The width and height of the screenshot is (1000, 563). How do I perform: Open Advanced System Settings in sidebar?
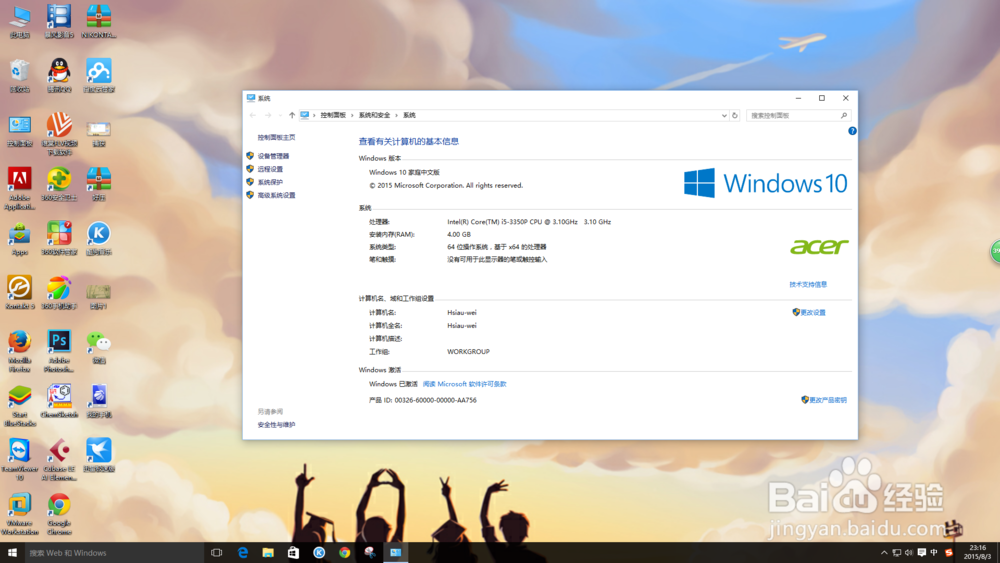click(x=276, y=195)
